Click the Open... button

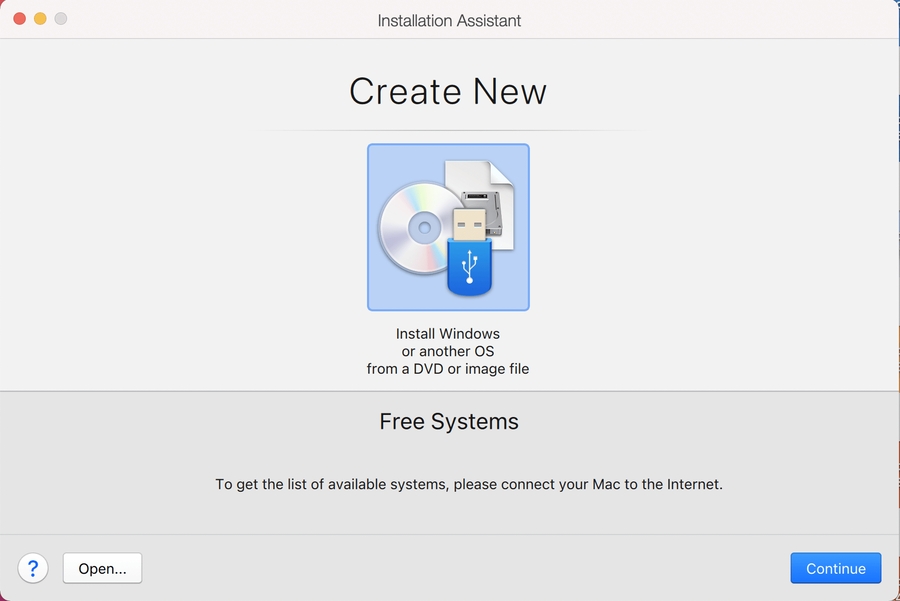pos(102,568)
